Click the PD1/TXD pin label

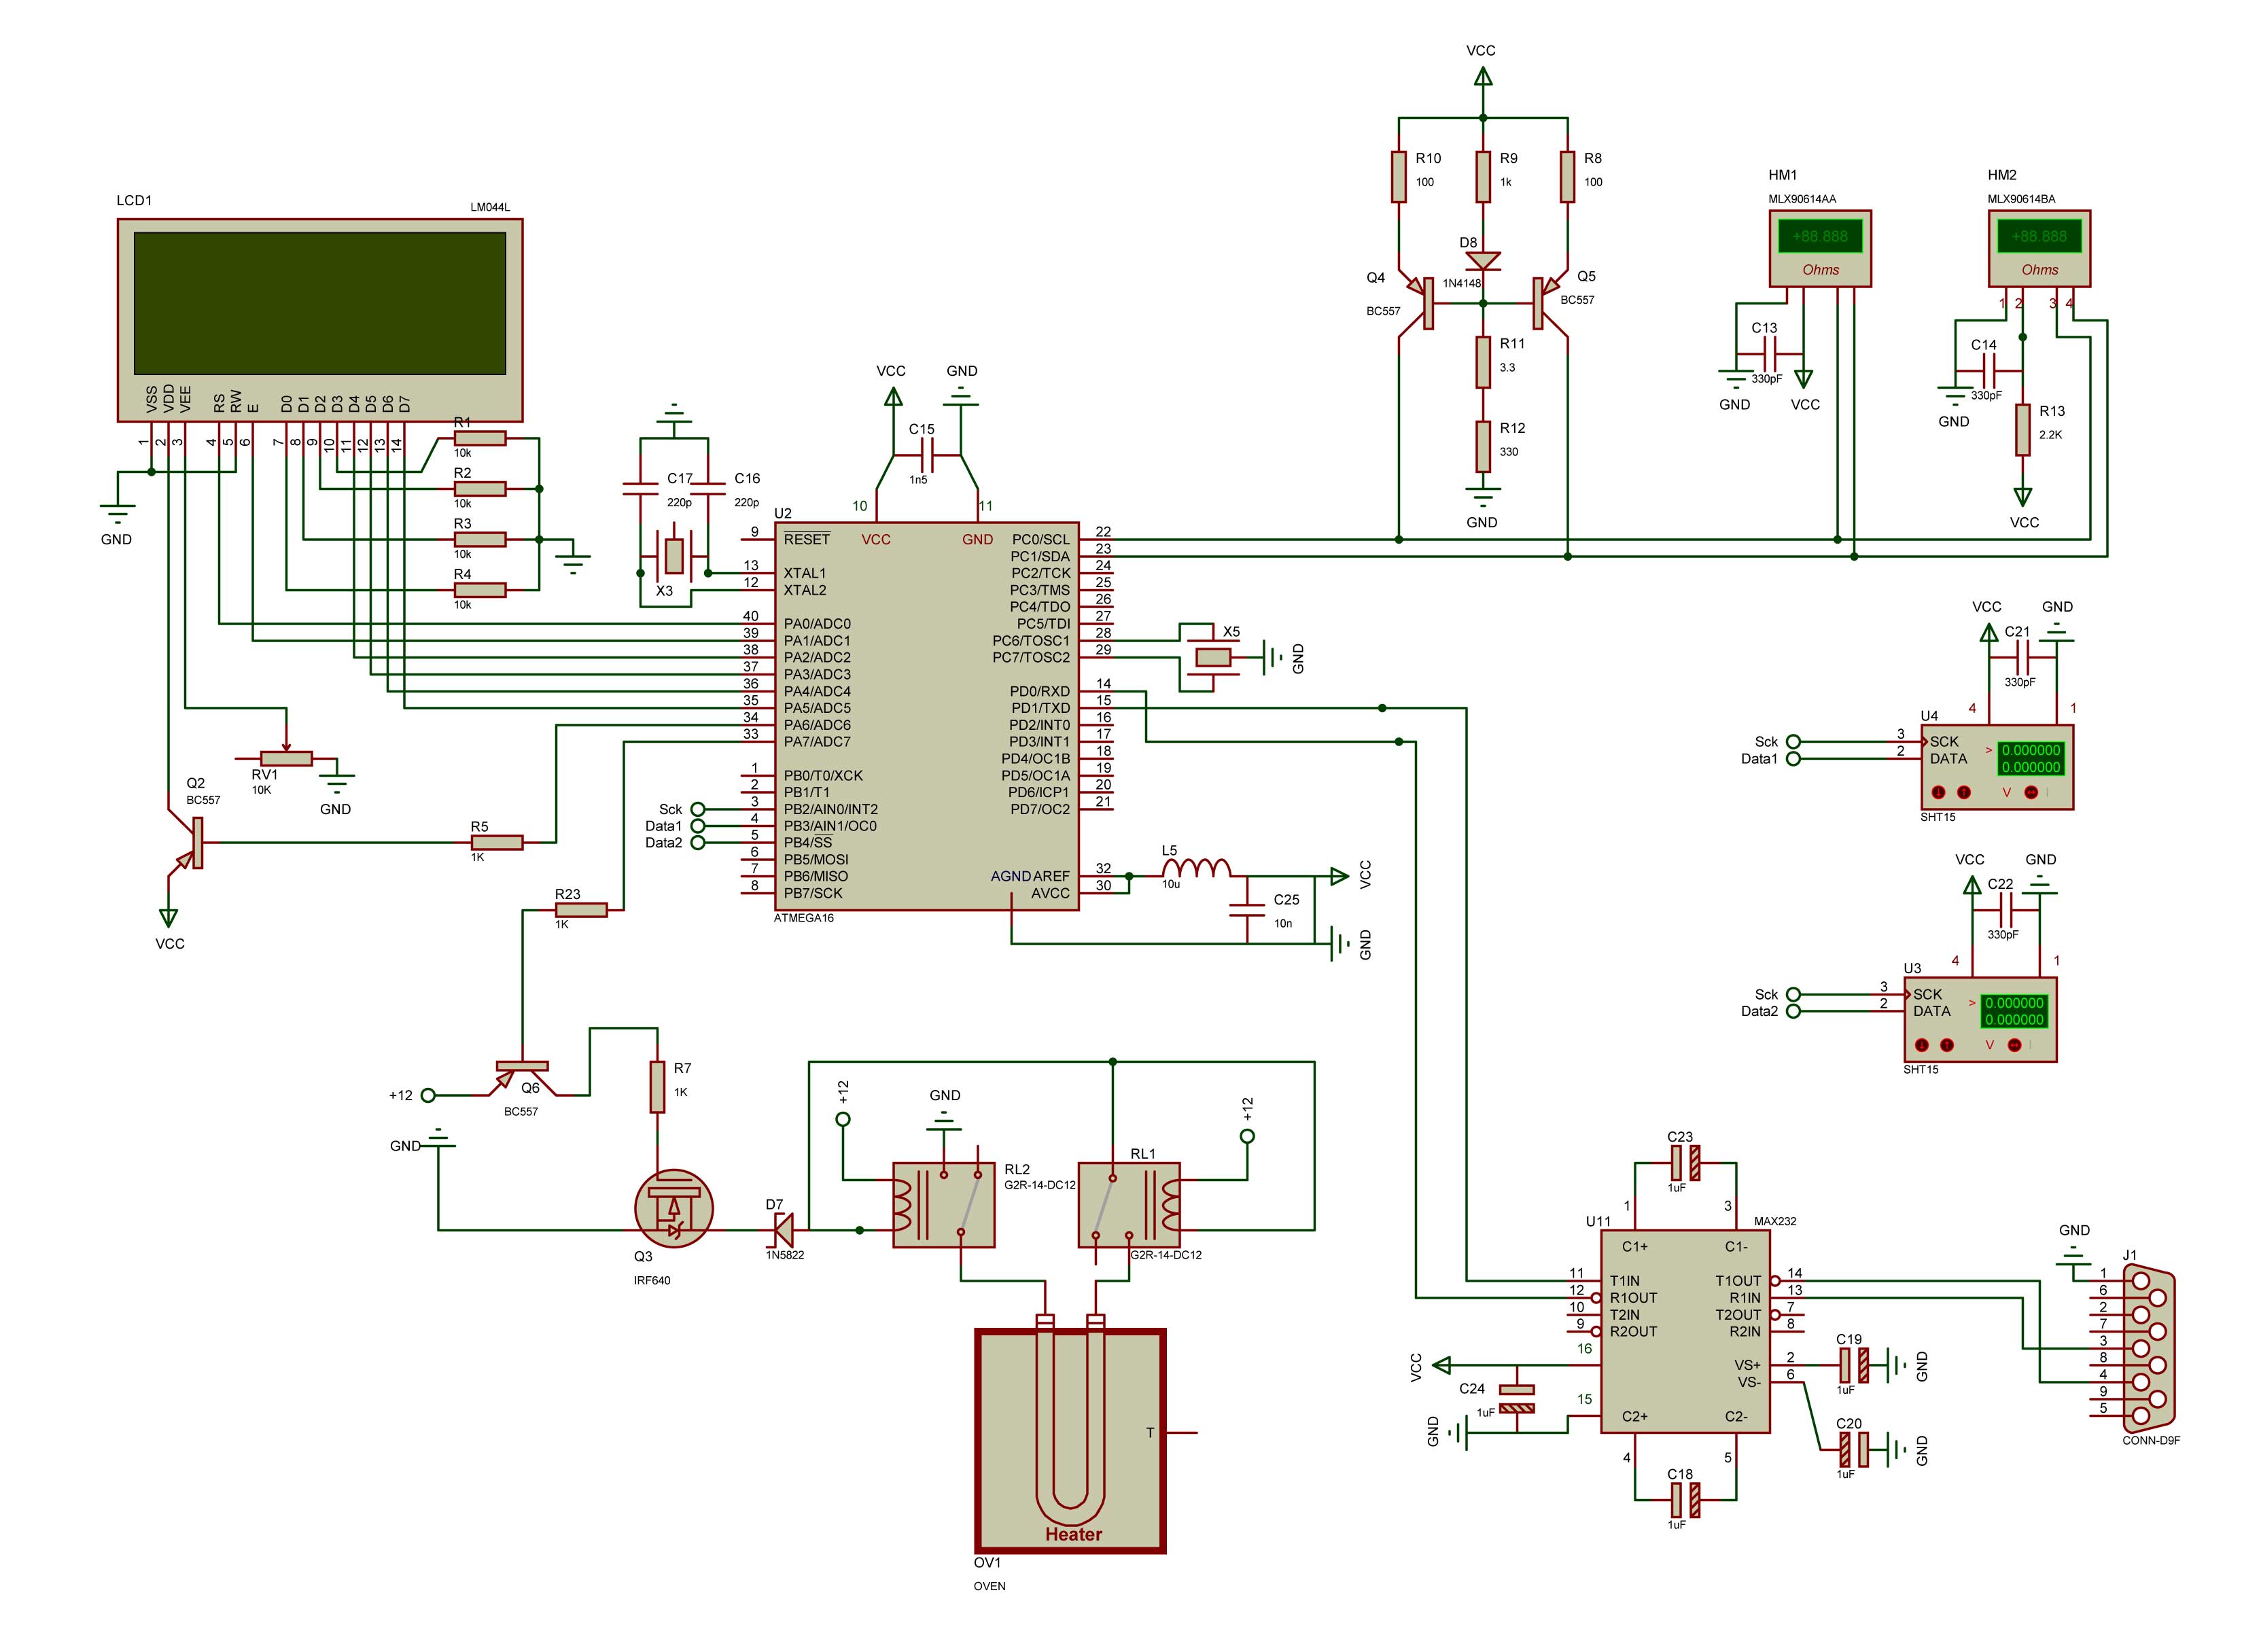tap(1040, 708)
